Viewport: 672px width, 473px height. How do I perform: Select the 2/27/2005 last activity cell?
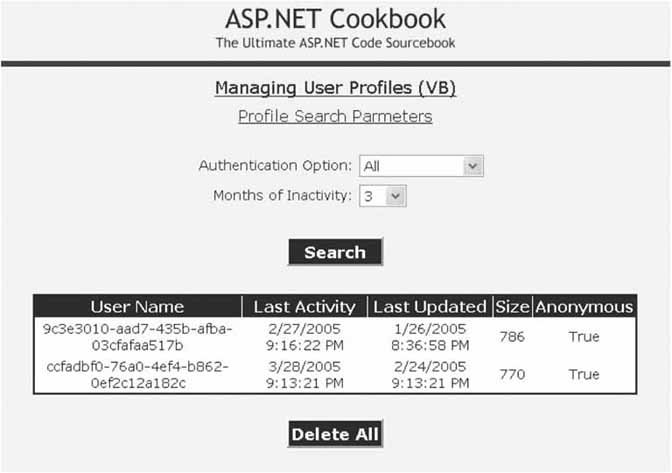click(304, 337)
